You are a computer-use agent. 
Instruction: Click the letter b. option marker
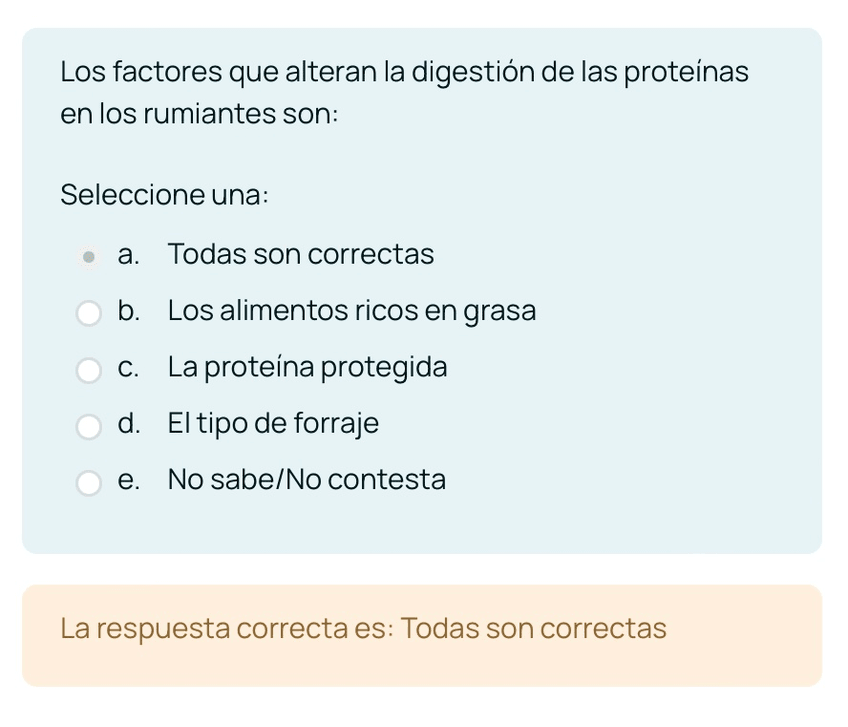pos(128,311)
